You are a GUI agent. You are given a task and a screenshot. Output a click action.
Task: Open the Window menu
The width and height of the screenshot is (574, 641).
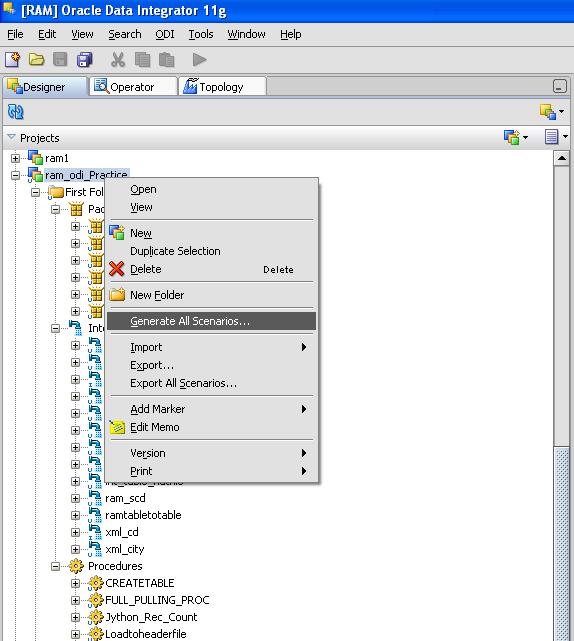tap(247, 34)
